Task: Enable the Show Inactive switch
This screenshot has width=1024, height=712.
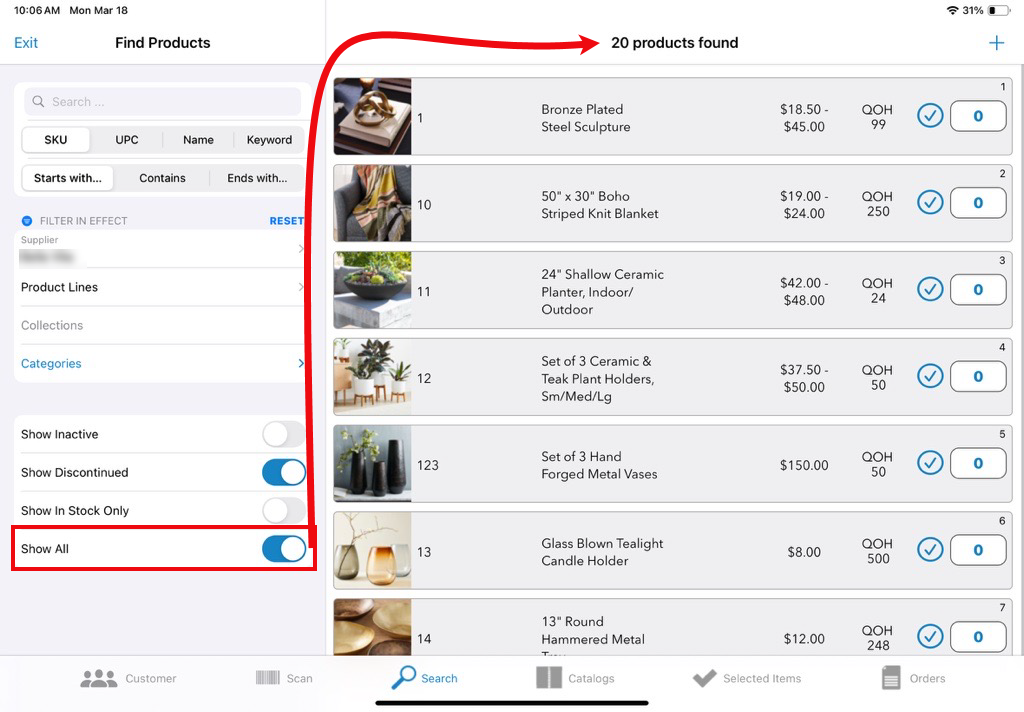Action: 283,434
